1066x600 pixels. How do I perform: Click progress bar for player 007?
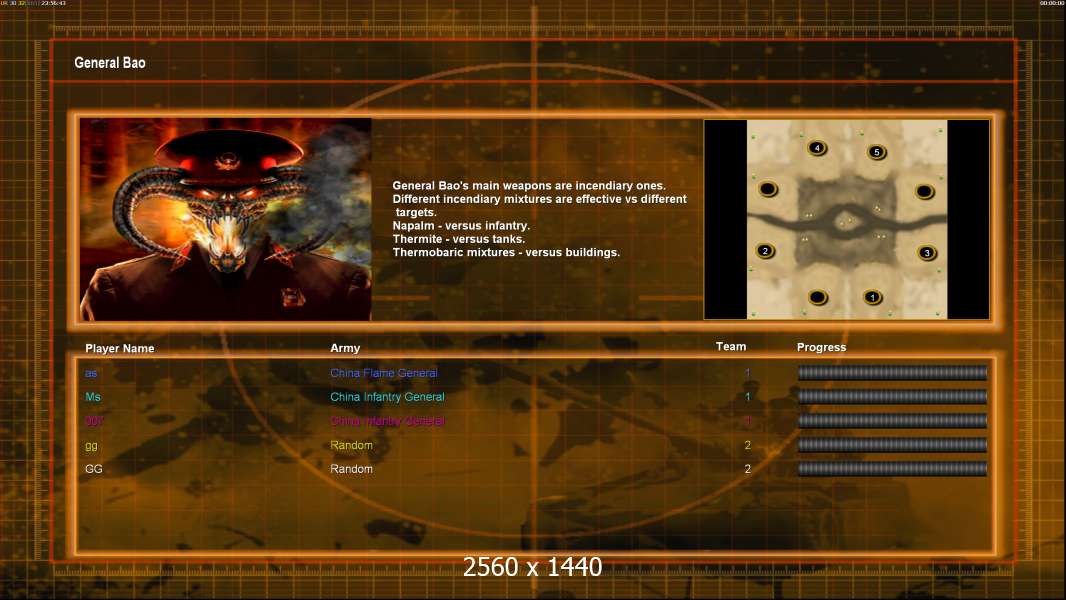click(892, 421)
